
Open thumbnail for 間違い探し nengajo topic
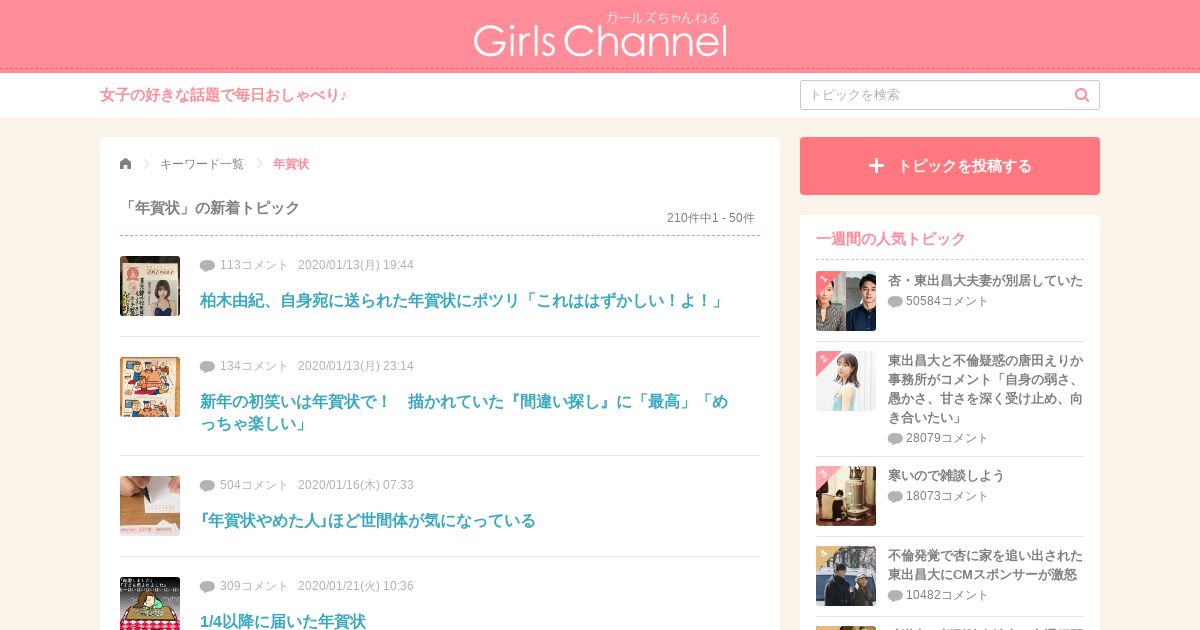(150, 387)
